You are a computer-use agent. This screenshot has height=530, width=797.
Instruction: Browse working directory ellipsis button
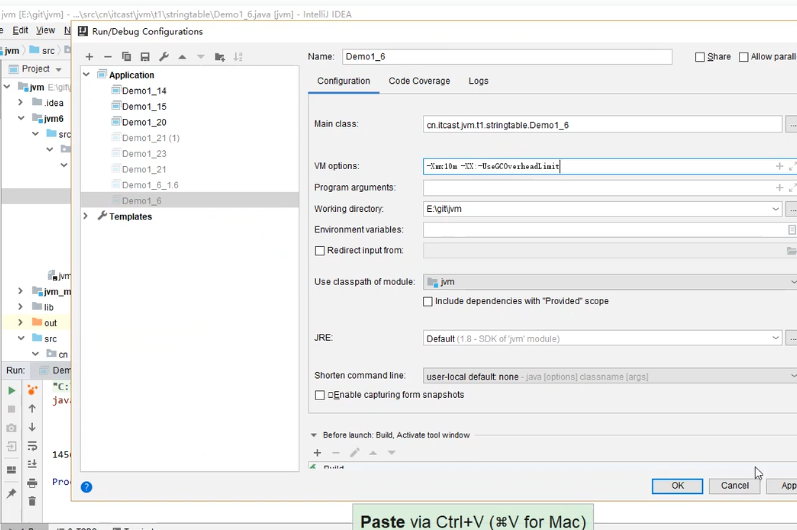(x=792, y=209)
